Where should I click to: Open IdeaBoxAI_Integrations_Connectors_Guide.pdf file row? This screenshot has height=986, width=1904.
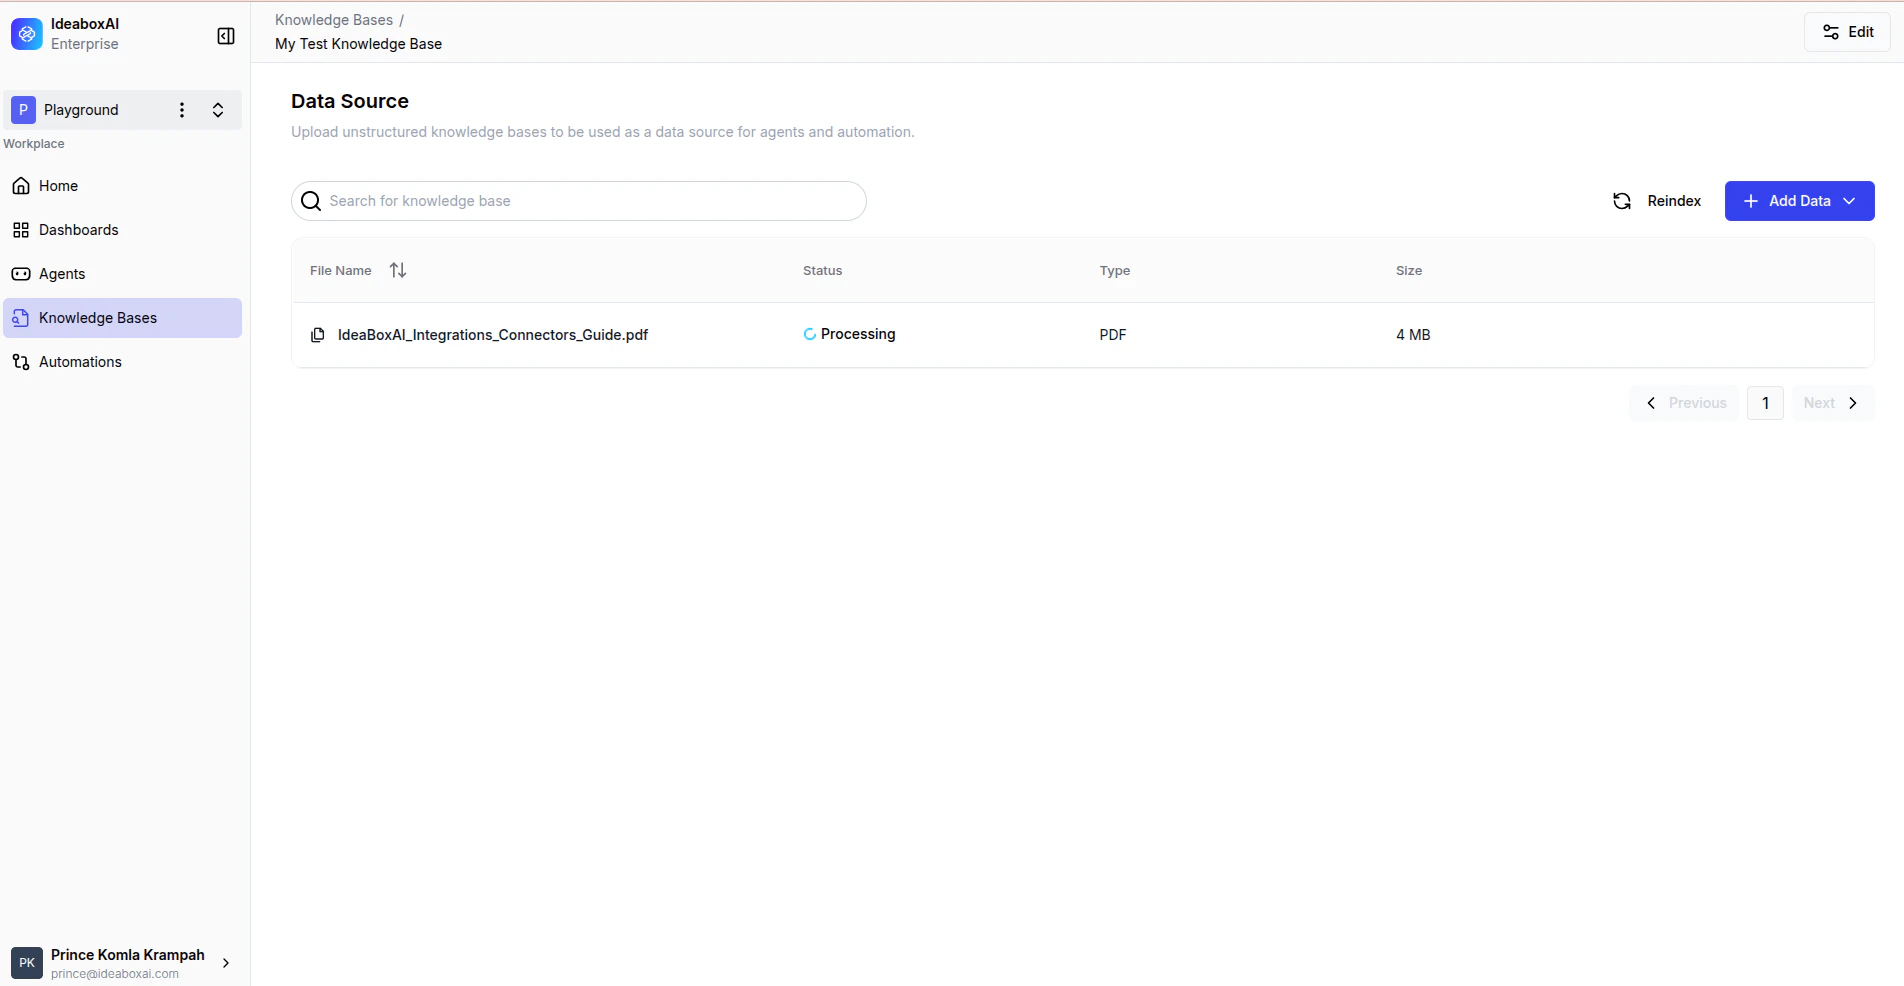[1083, 335]
